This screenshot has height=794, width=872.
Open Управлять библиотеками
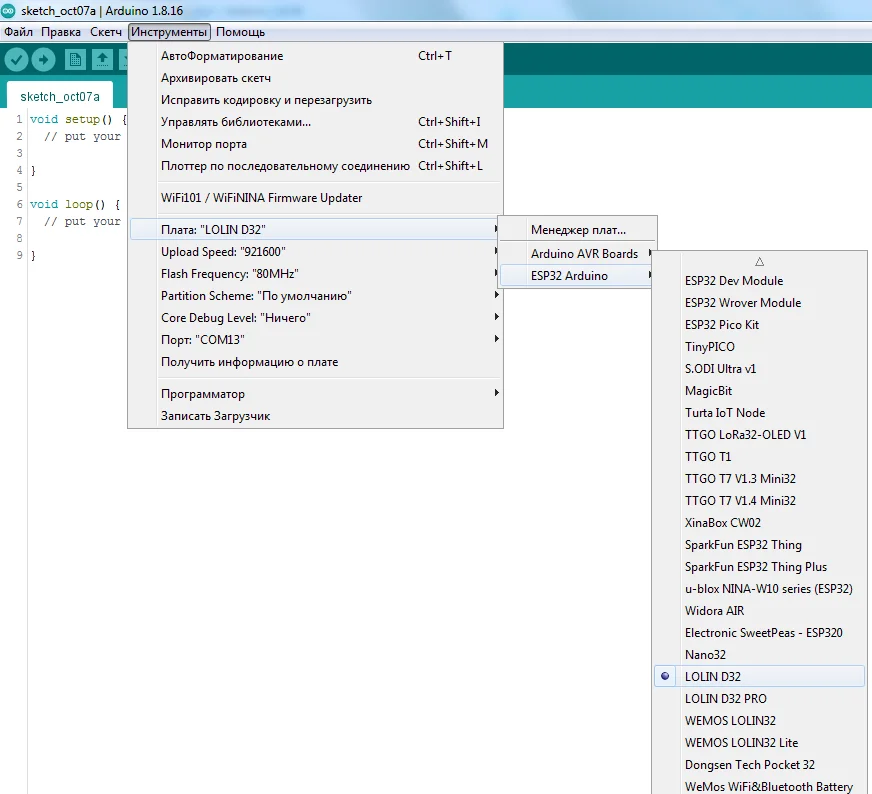click(x=315, y=122)
